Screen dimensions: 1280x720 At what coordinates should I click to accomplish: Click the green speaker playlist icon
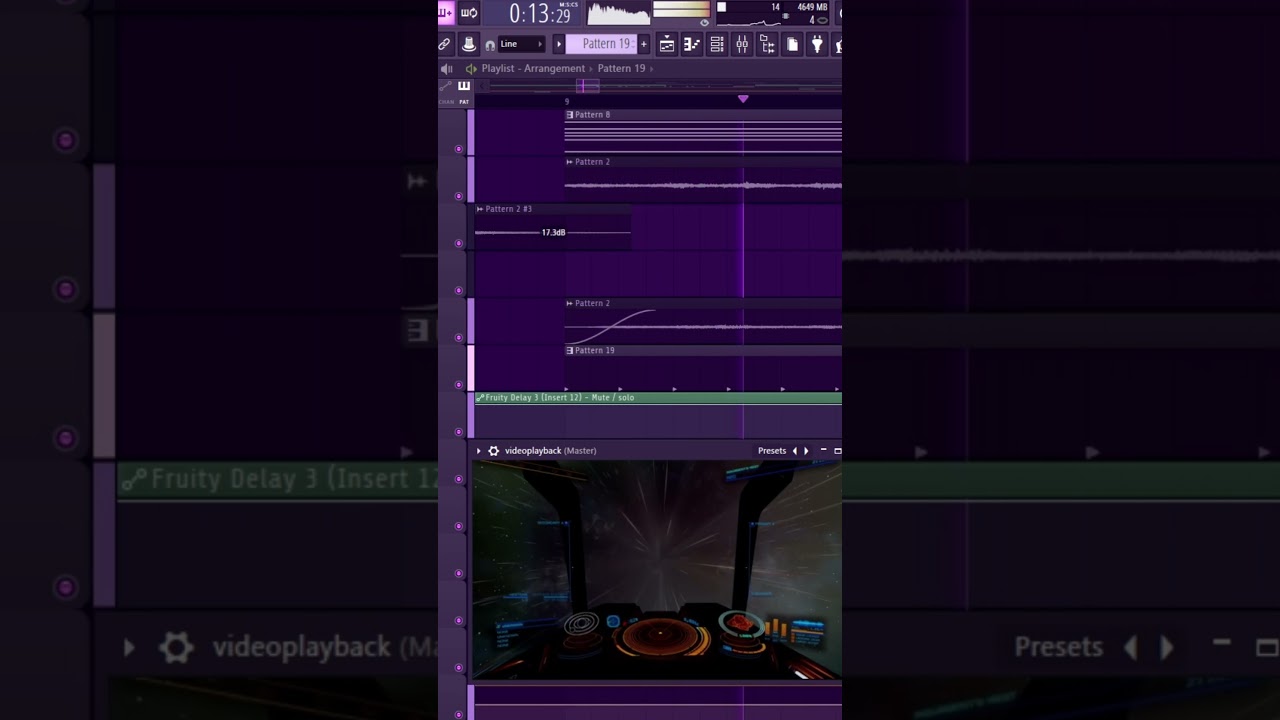[x=471, y=69]
